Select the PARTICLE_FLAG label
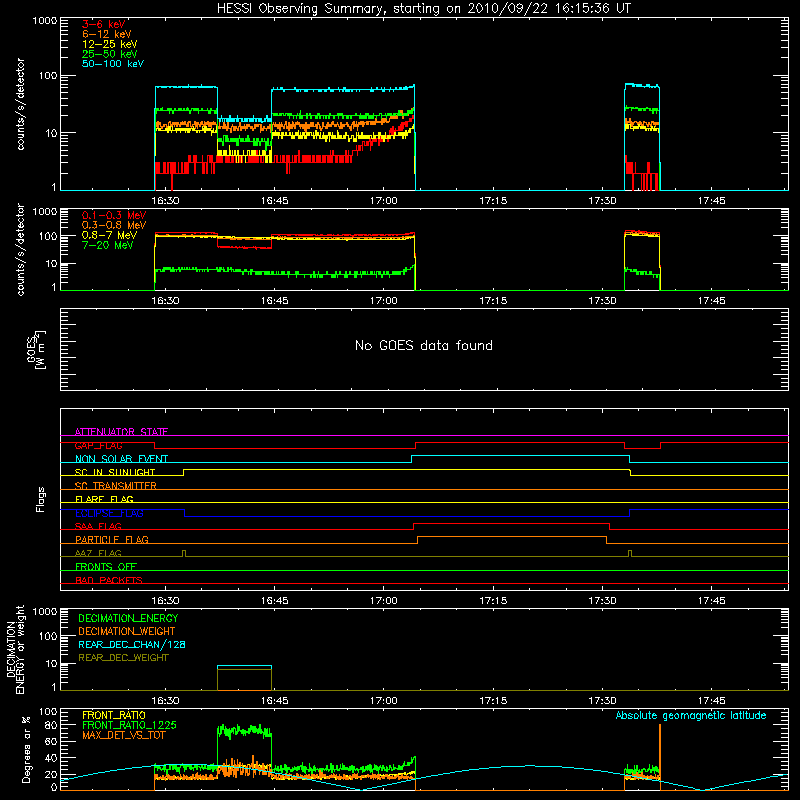Image resolution: width=800 pixels, height=800 pixels. coord(112,539)
